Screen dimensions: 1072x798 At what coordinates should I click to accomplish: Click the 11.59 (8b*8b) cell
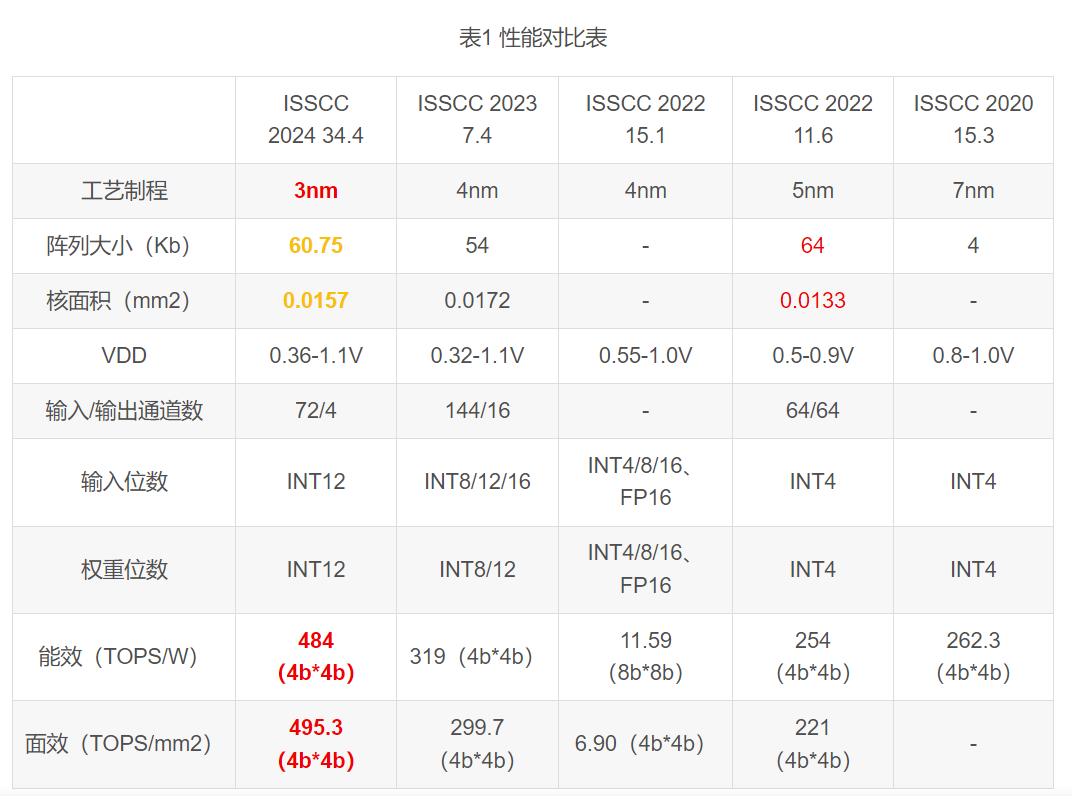(645, 657)
